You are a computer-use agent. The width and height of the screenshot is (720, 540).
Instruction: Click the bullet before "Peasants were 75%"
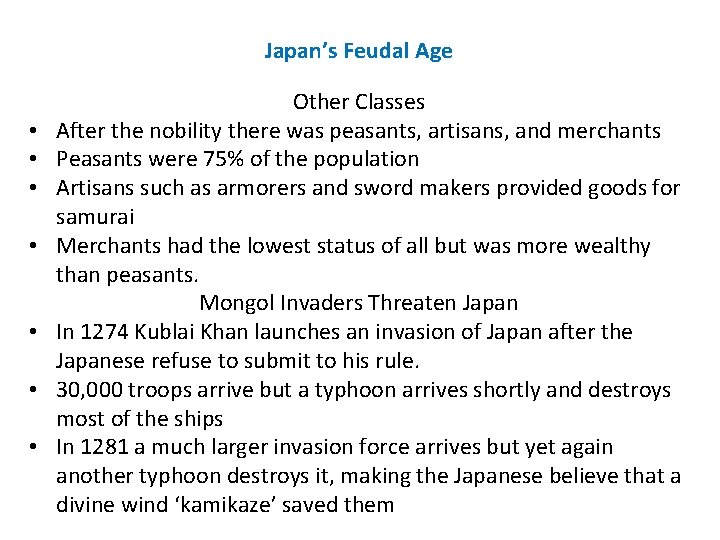[x=33, y=159]
